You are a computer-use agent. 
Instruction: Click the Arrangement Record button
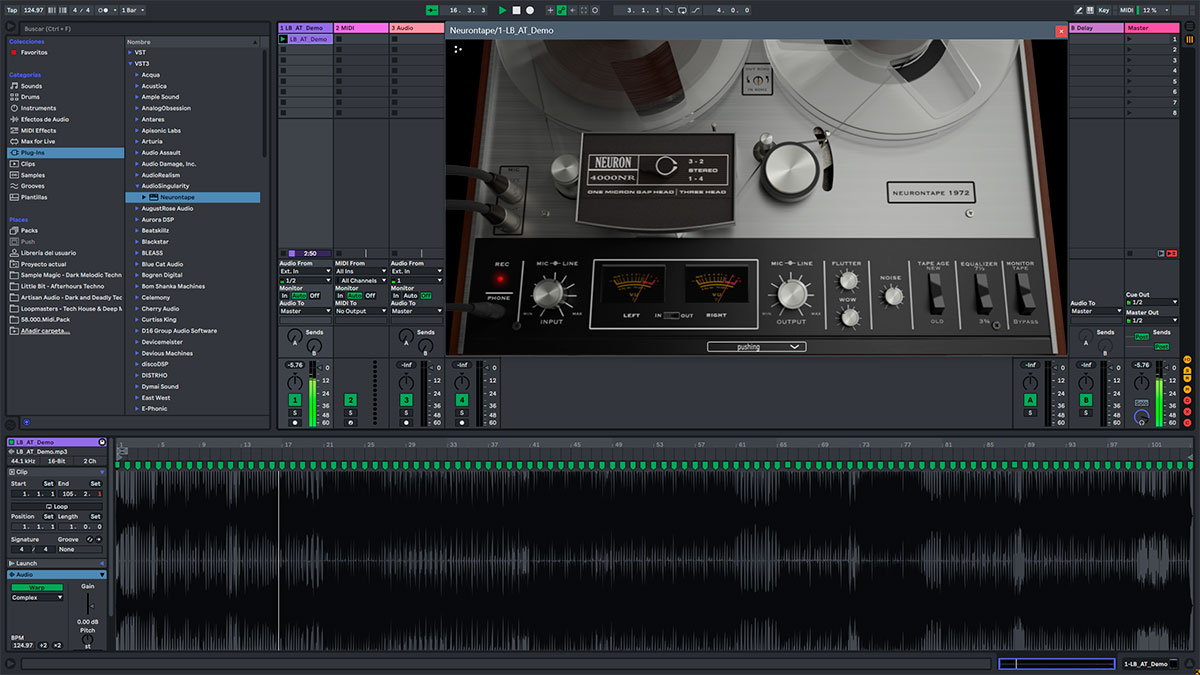529,10
